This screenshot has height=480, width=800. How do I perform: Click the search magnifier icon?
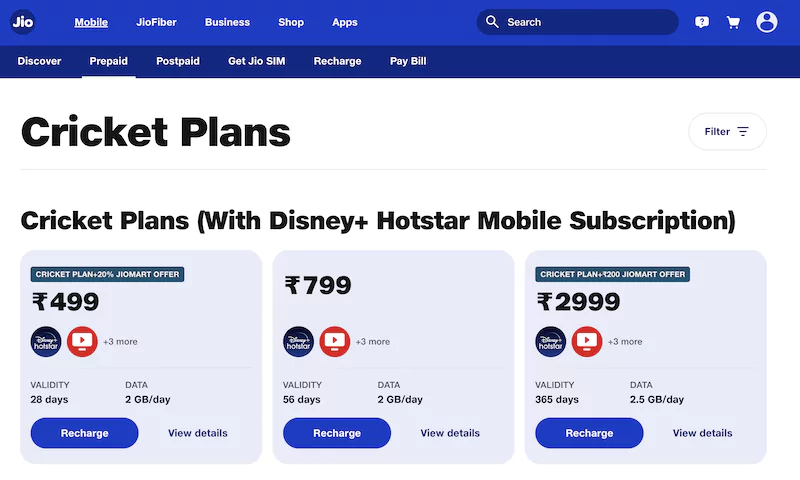[492, 22]
